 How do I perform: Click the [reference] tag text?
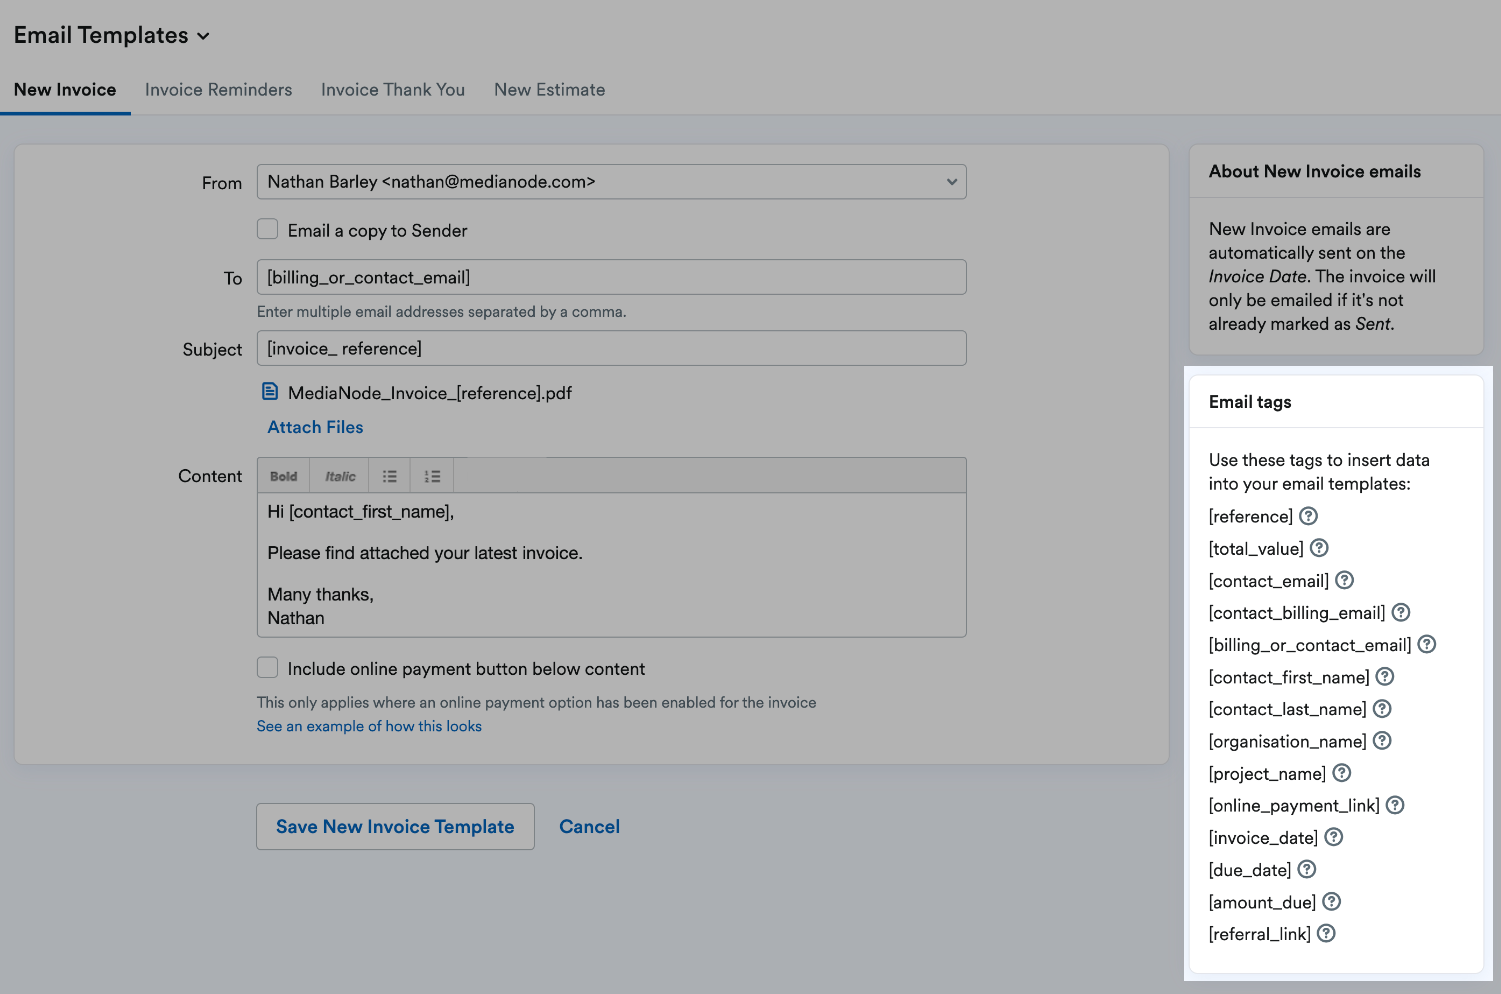[1251, 516]
